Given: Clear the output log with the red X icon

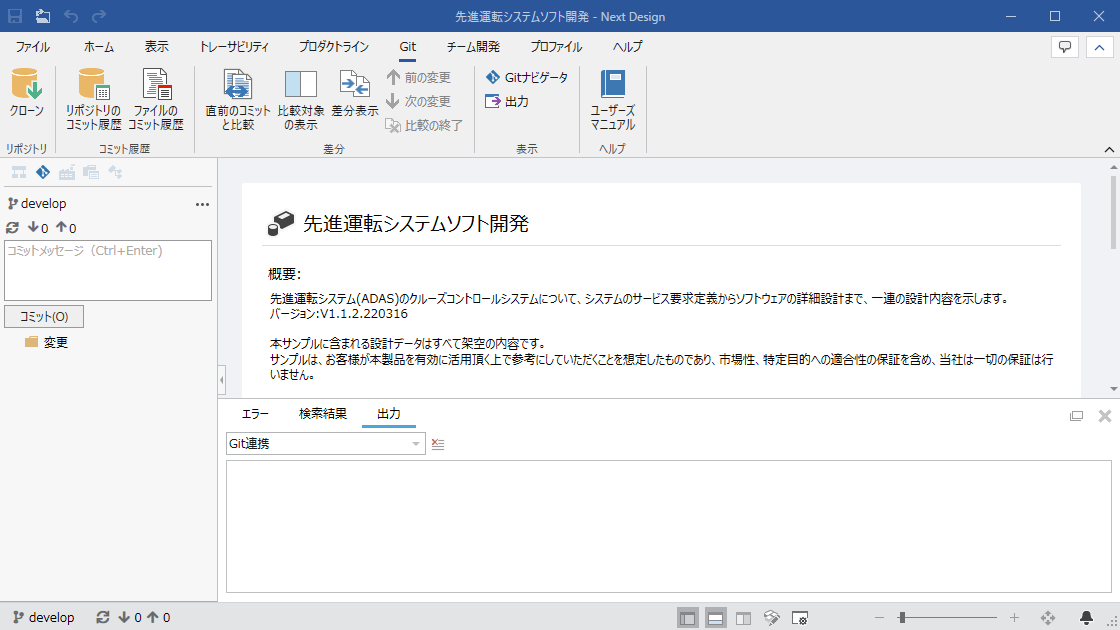Looking at the screenshot, I should [x=438, y=444].
